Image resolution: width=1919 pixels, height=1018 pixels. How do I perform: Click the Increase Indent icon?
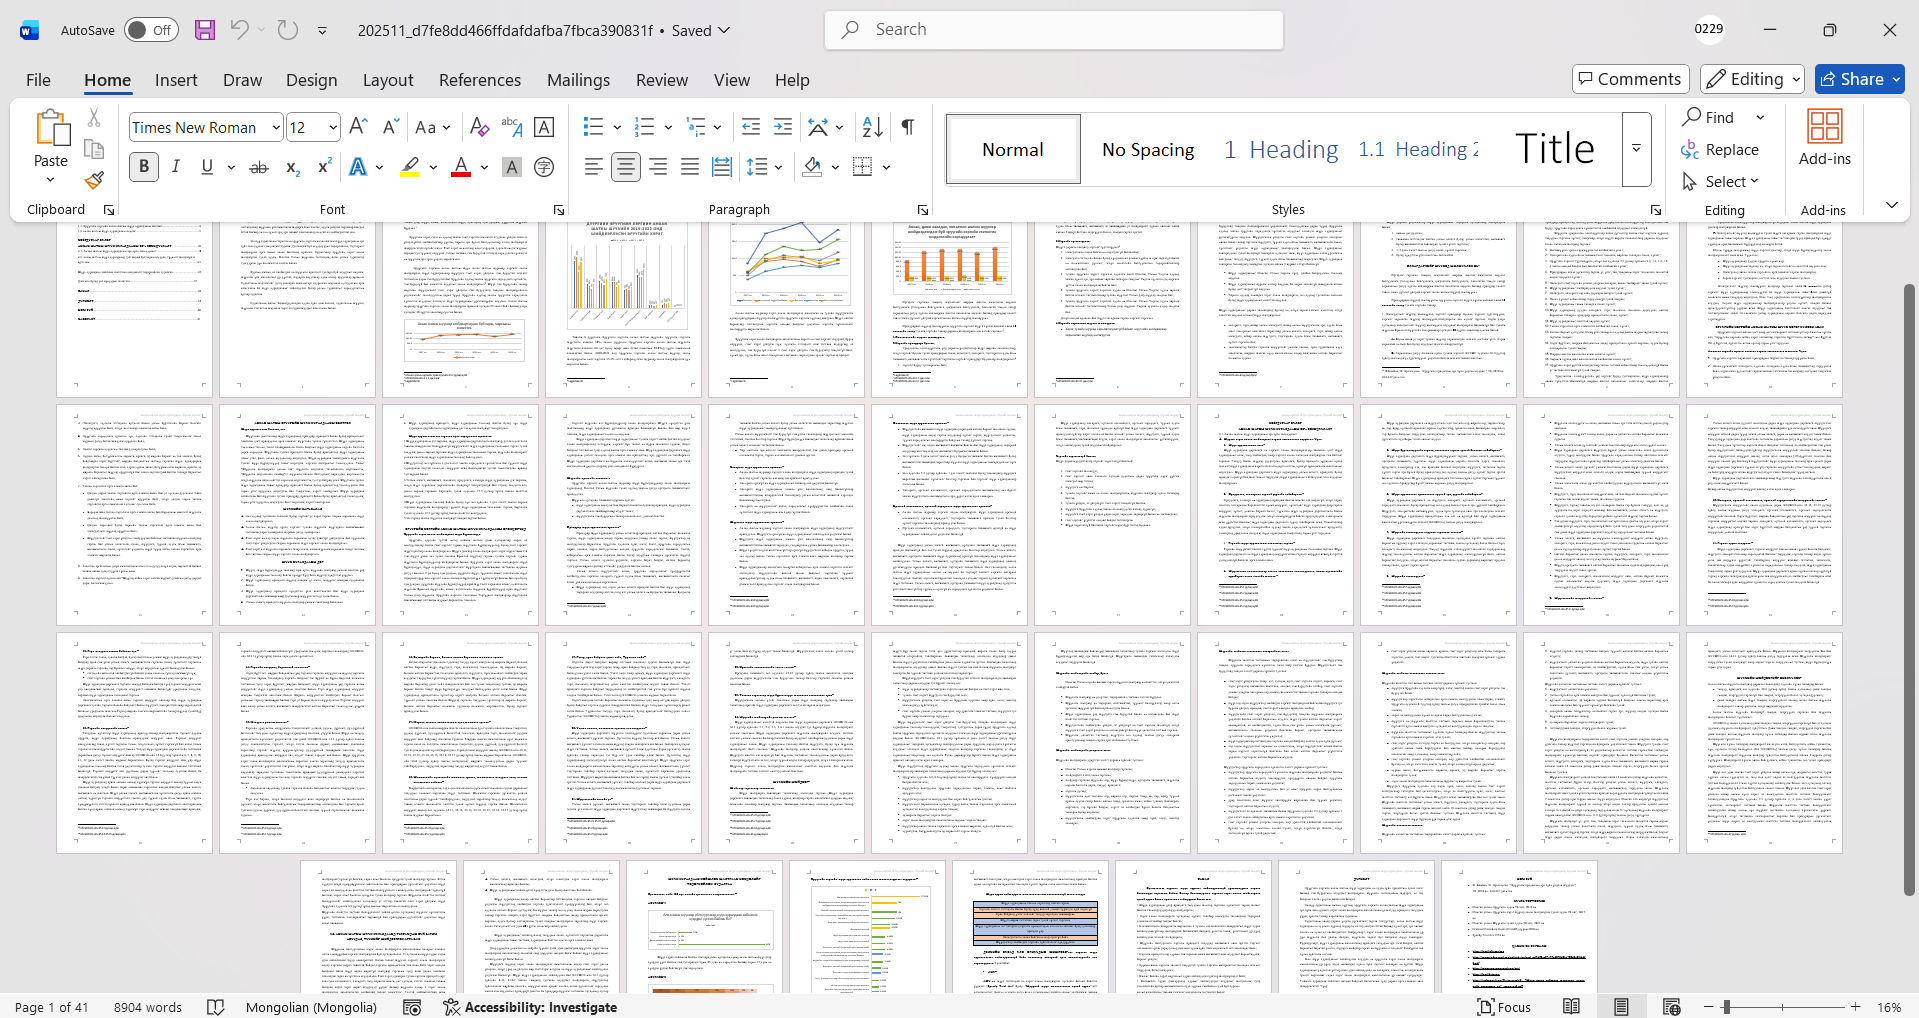coord(783,127)
